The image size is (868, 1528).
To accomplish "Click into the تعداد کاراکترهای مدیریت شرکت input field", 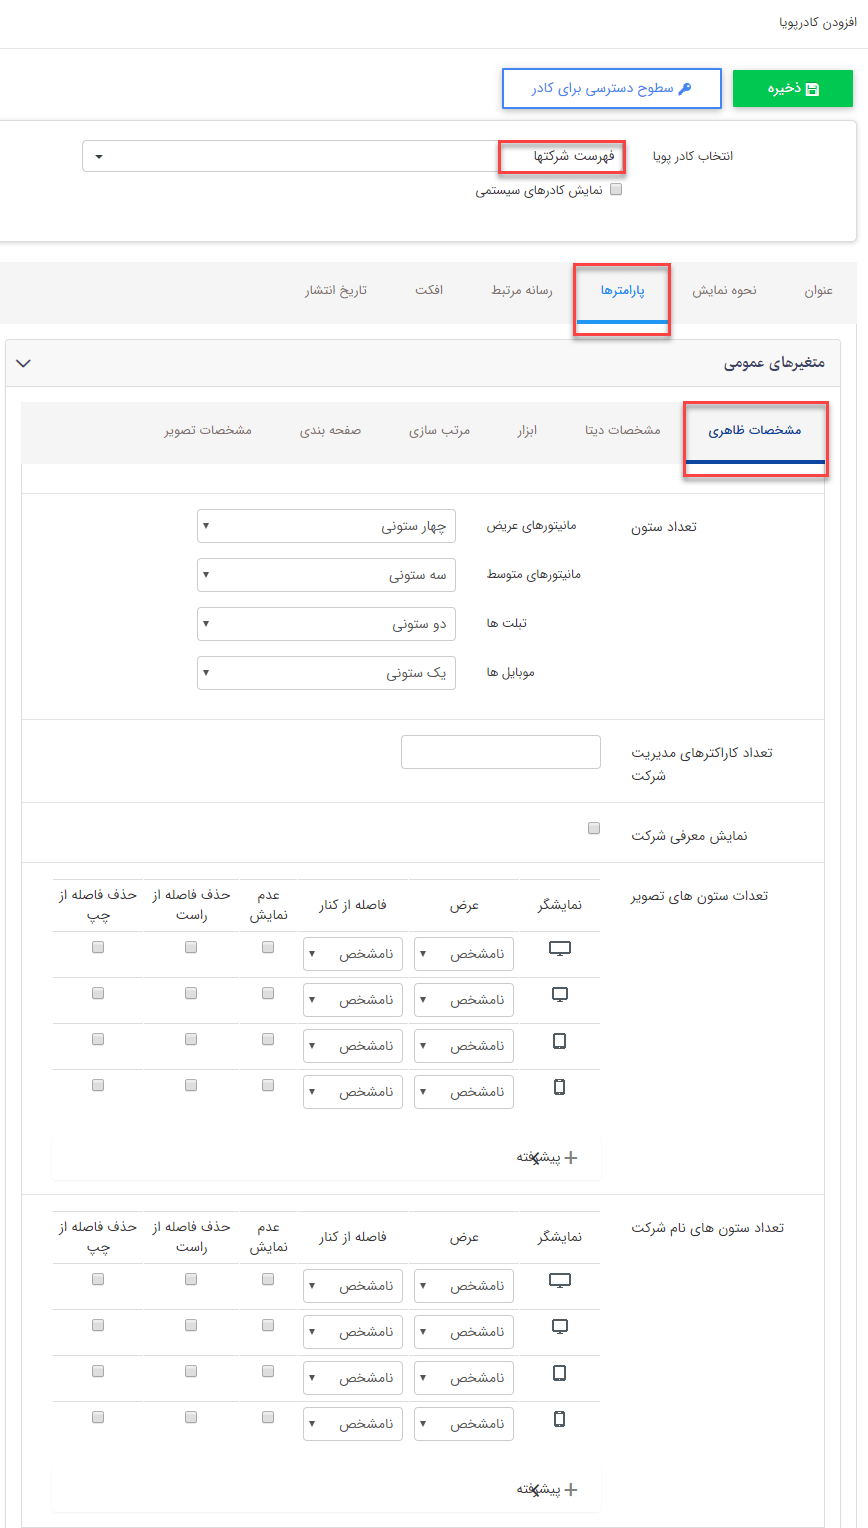I will (500, 751).
